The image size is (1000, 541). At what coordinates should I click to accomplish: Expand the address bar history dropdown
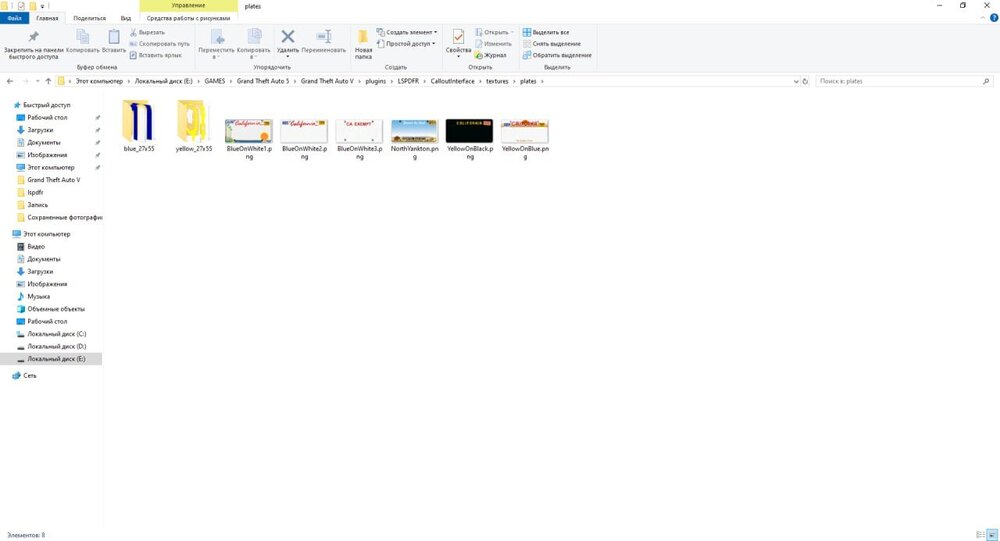pyautogui.click(x=796, y=81)
